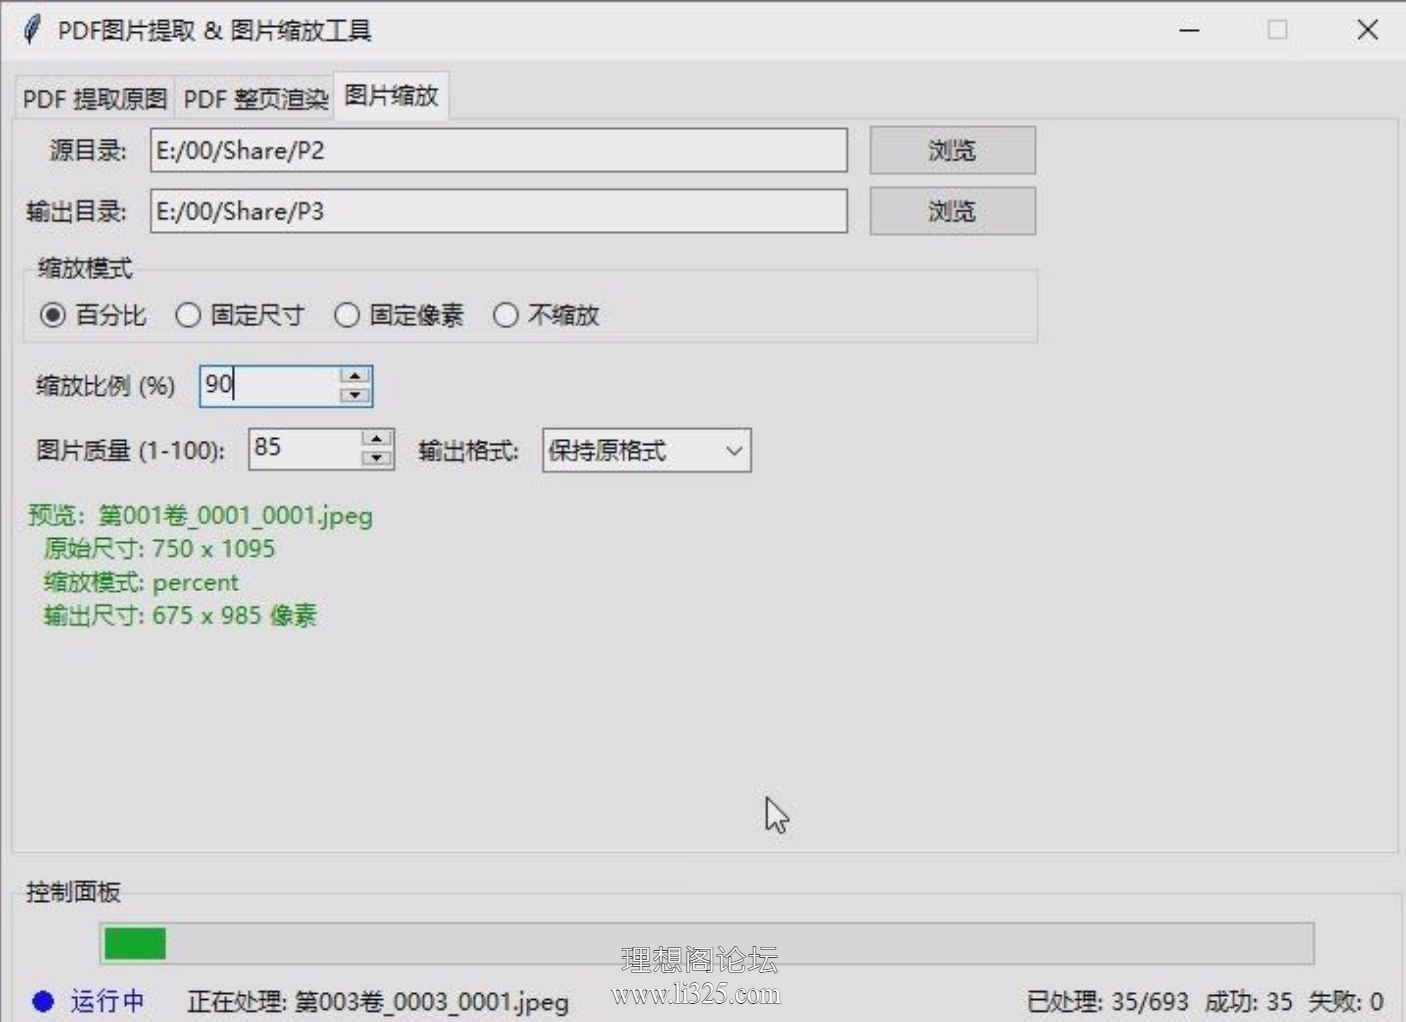The image size is (1406, 1022).
Task: Click the green progress bar
Action: click(x=707, y=943)
